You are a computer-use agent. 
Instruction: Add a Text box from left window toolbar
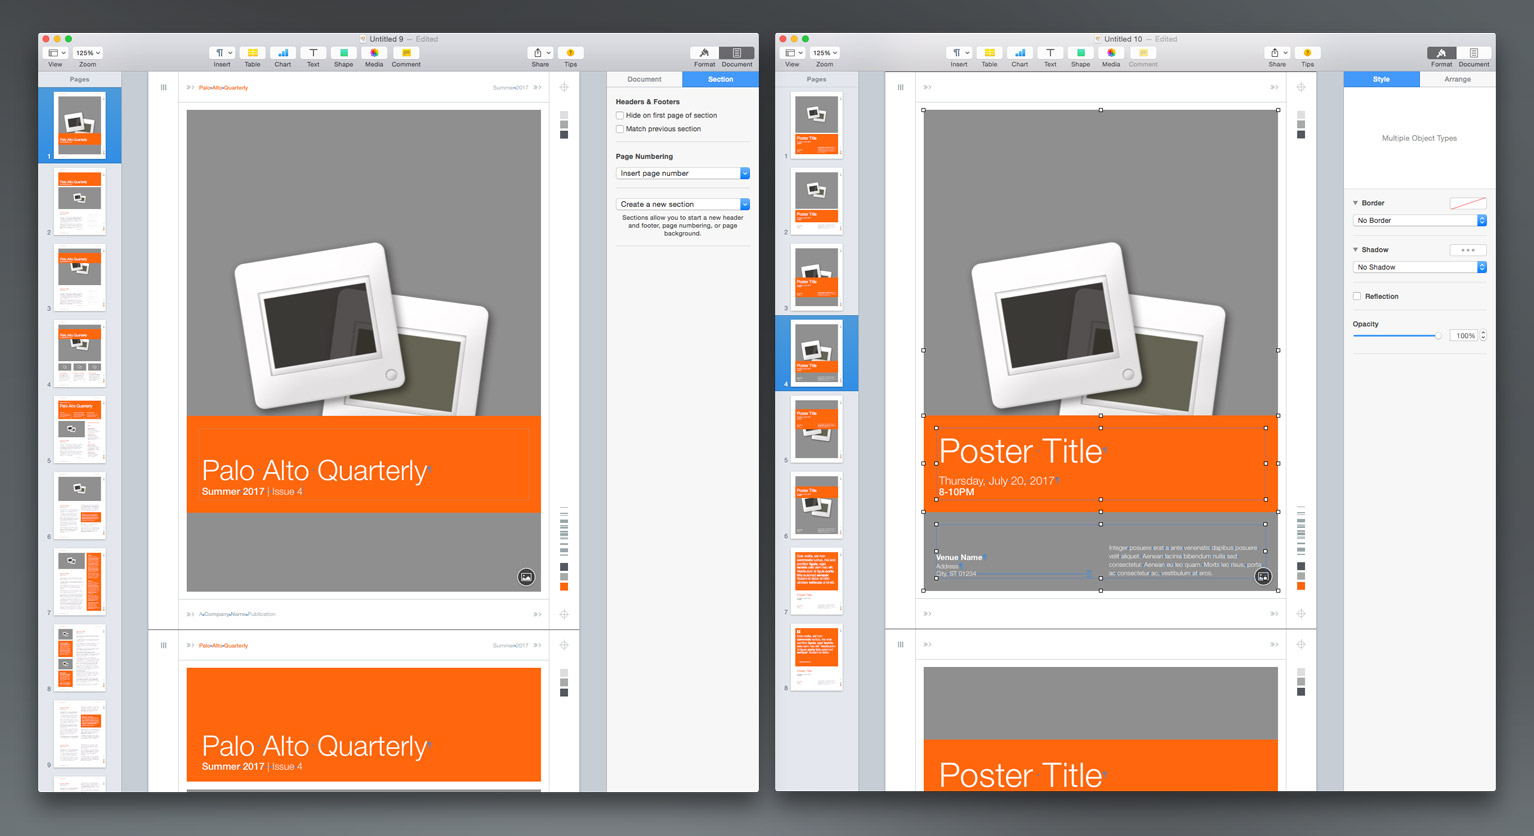click(x=313, y=53)
